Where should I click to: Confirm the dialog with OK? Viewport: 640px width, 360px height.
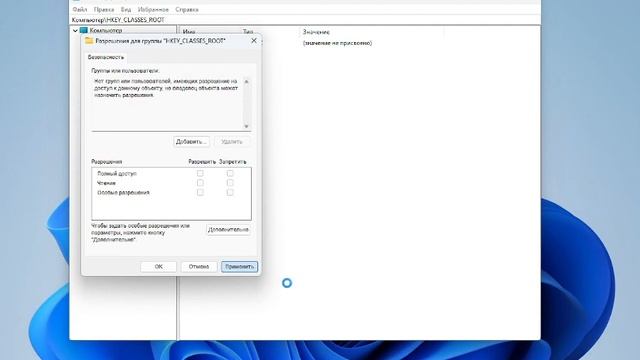click(158, 267)
